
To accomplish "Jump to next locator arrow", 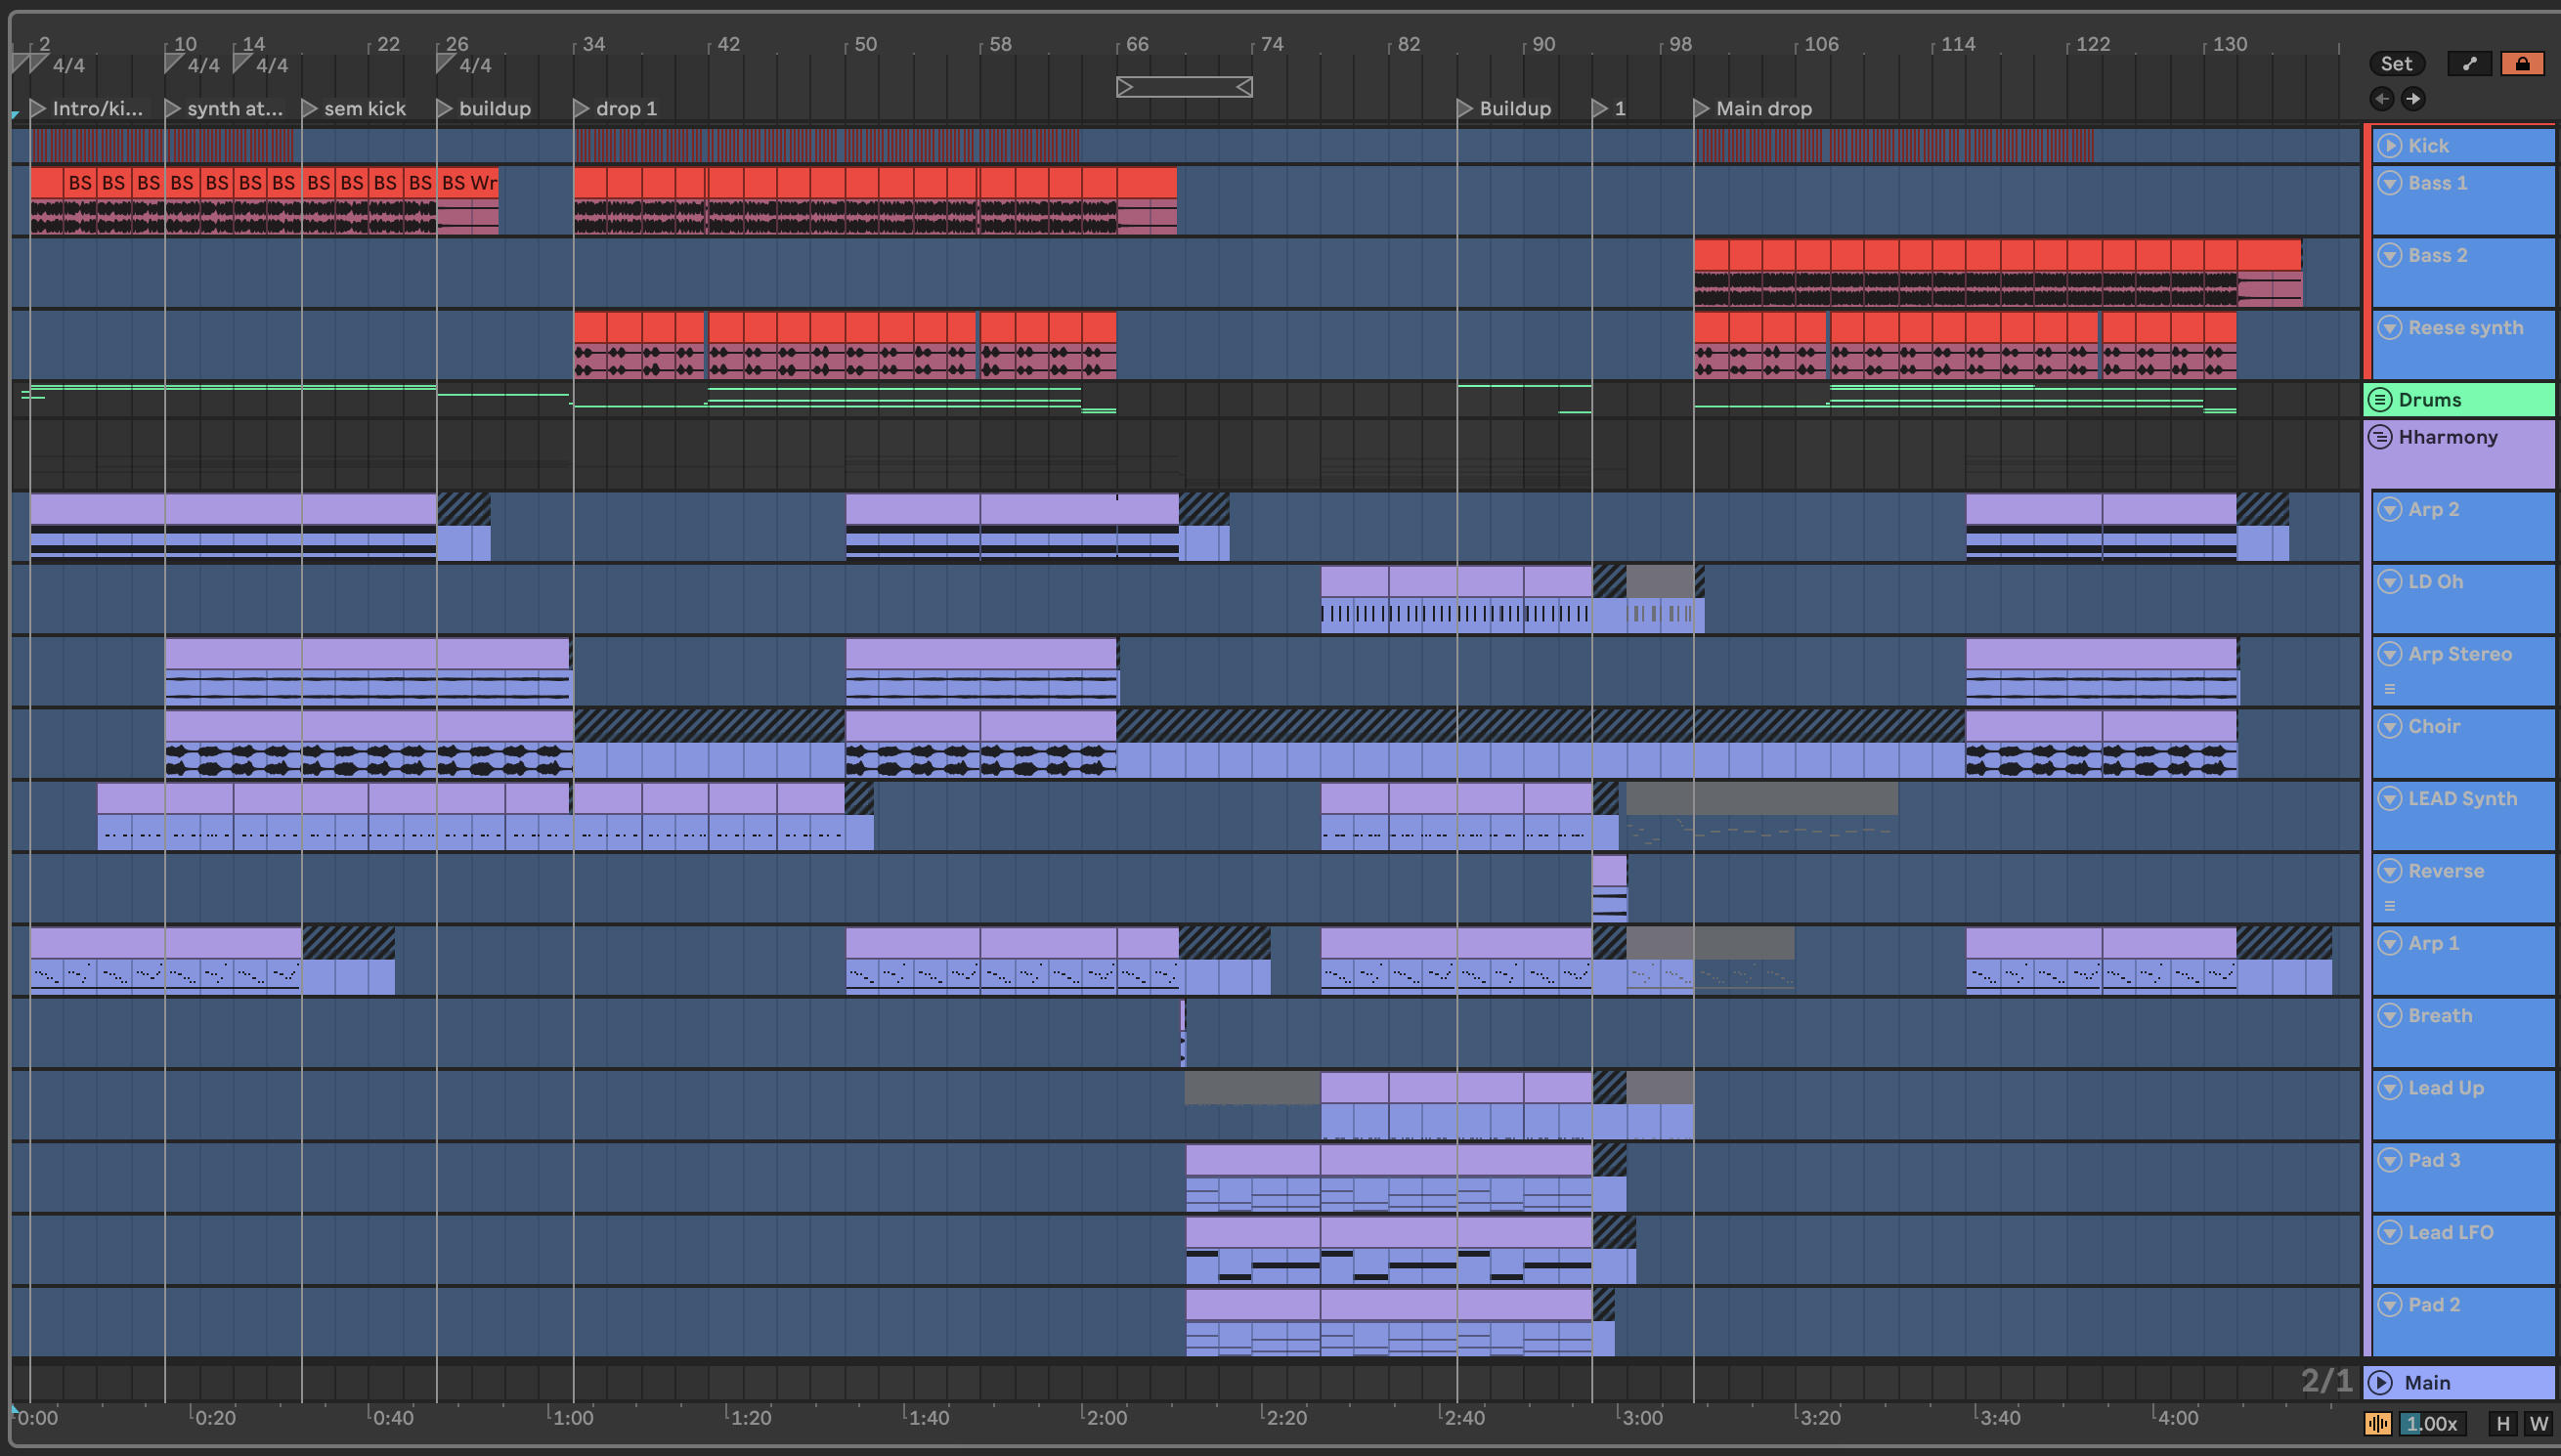I will (2413, 98).
